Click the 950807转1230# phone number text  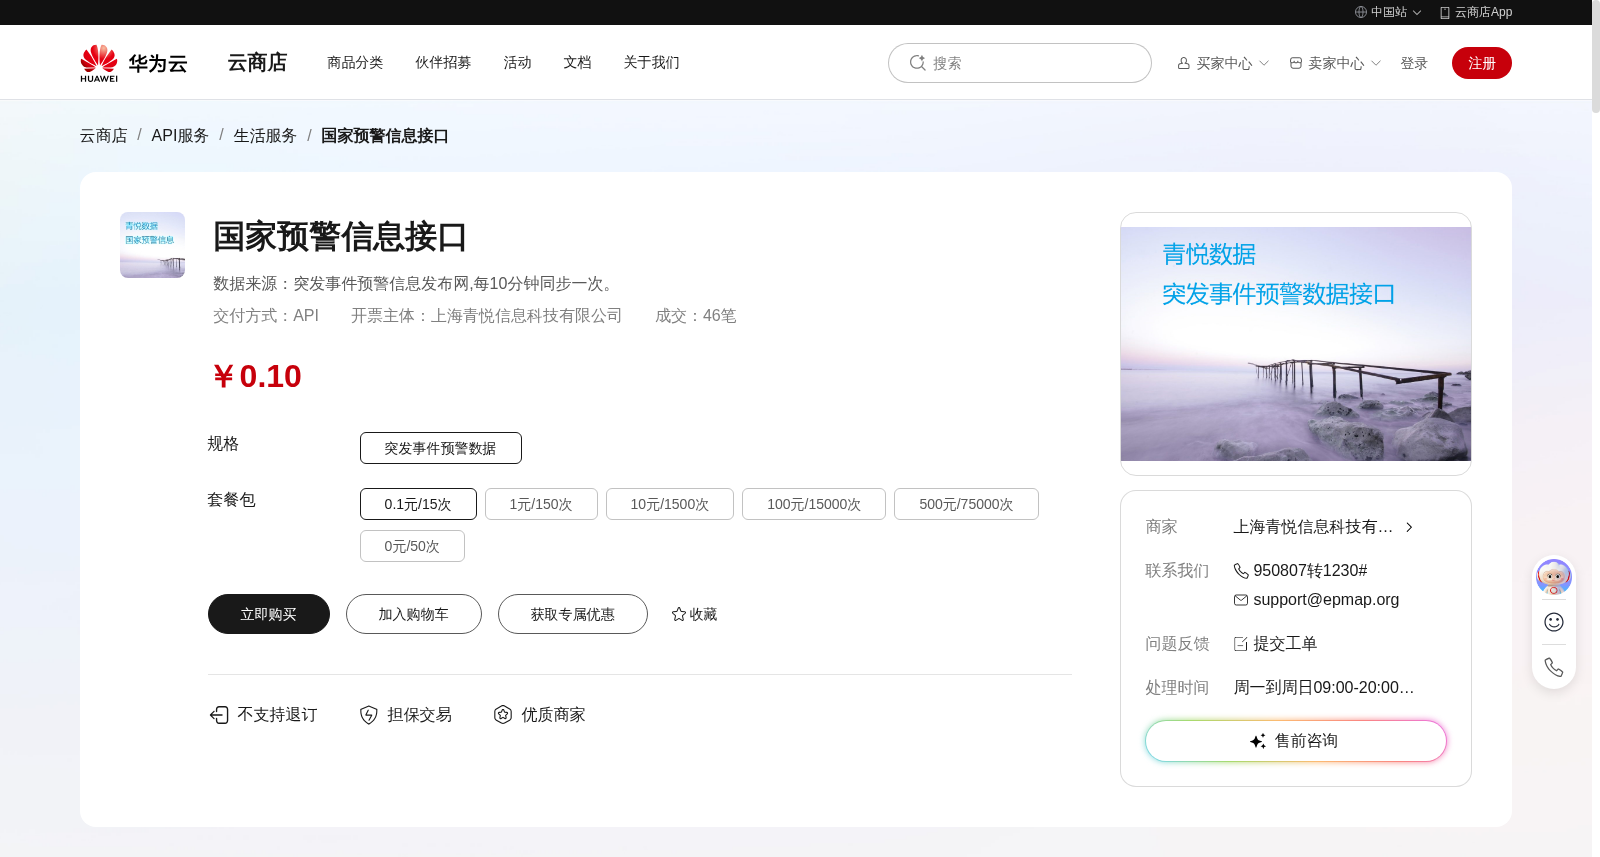click(x=1310, y=571)
